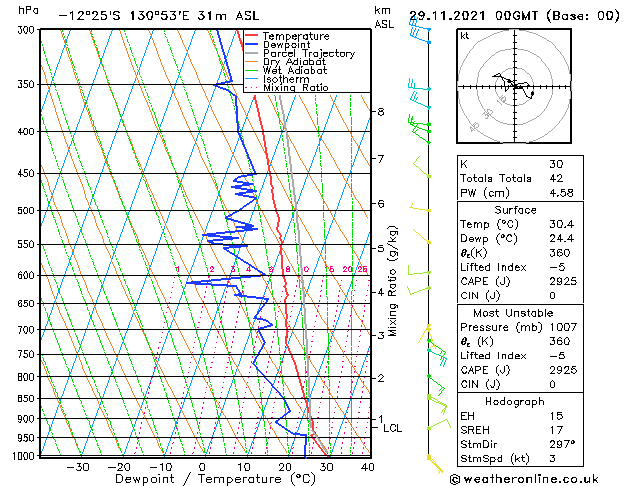This screenshot has height=486, width=629.
Task: Click the Temperature legend entry
Action: 287,36
